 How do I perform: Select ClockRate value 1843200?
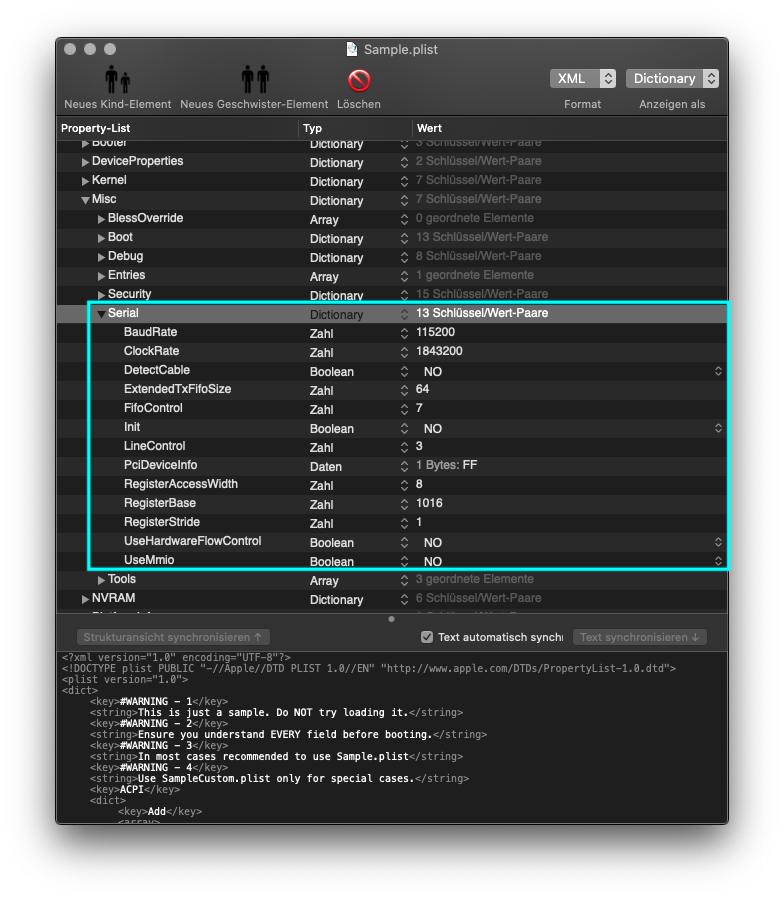click(439, 351)
